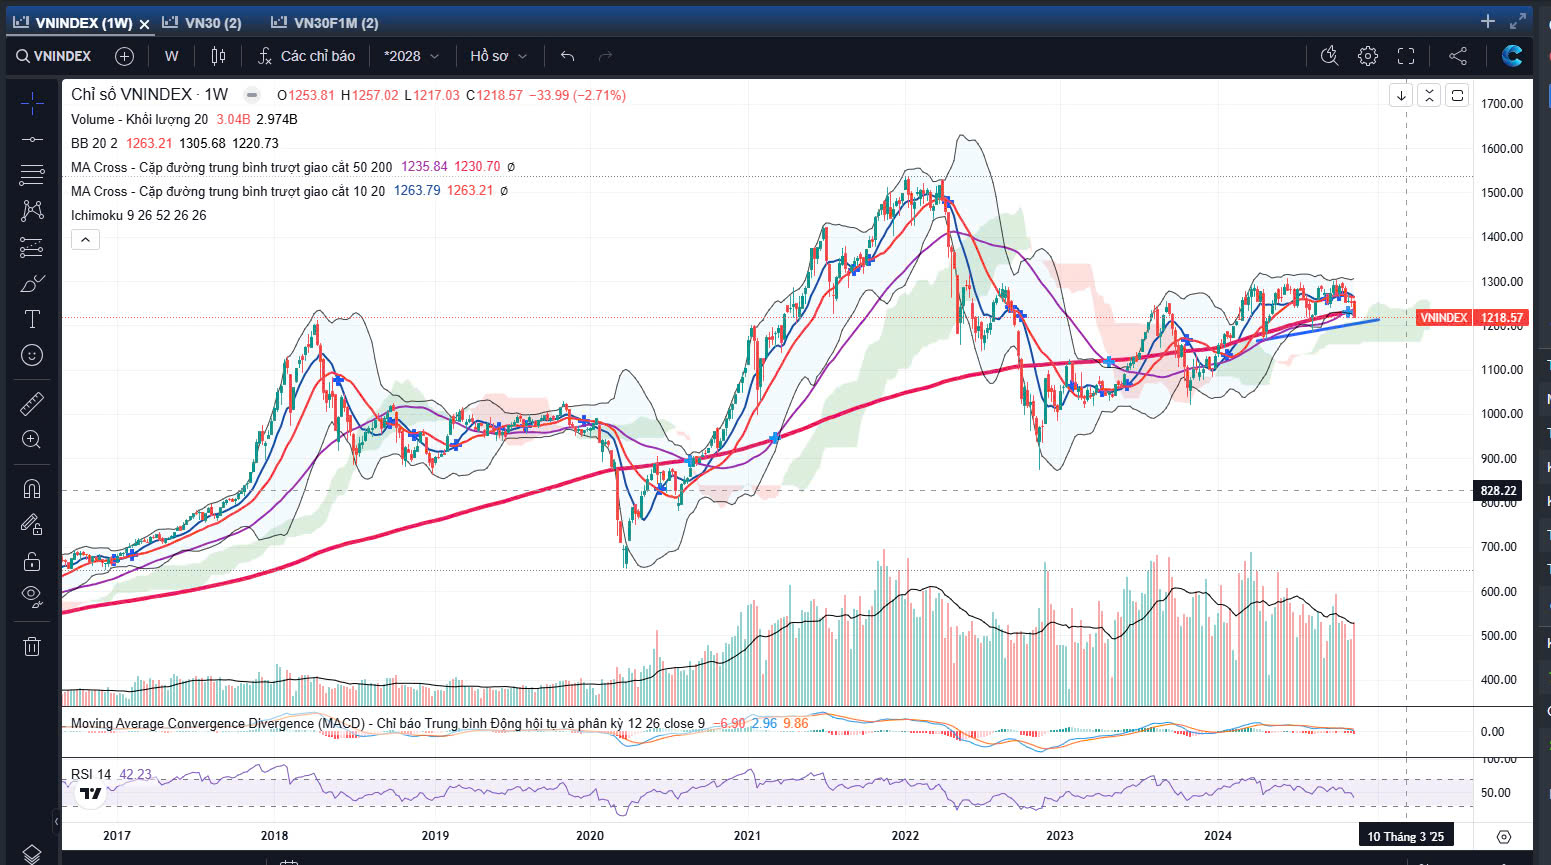Select the RSI 14 indicator legend
The image size is (1551, 865).
tap(91, 774)
